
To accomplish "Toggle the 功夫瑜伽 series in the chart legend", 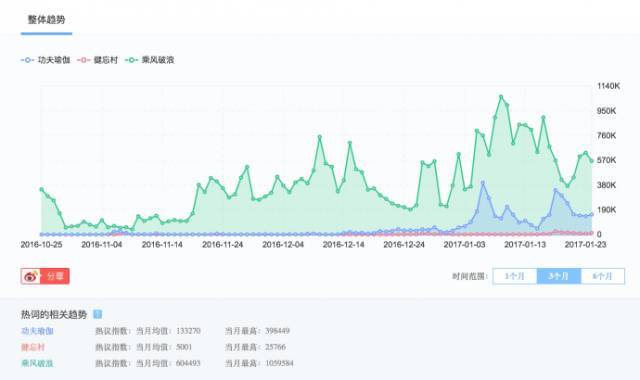I will (45, 60).
